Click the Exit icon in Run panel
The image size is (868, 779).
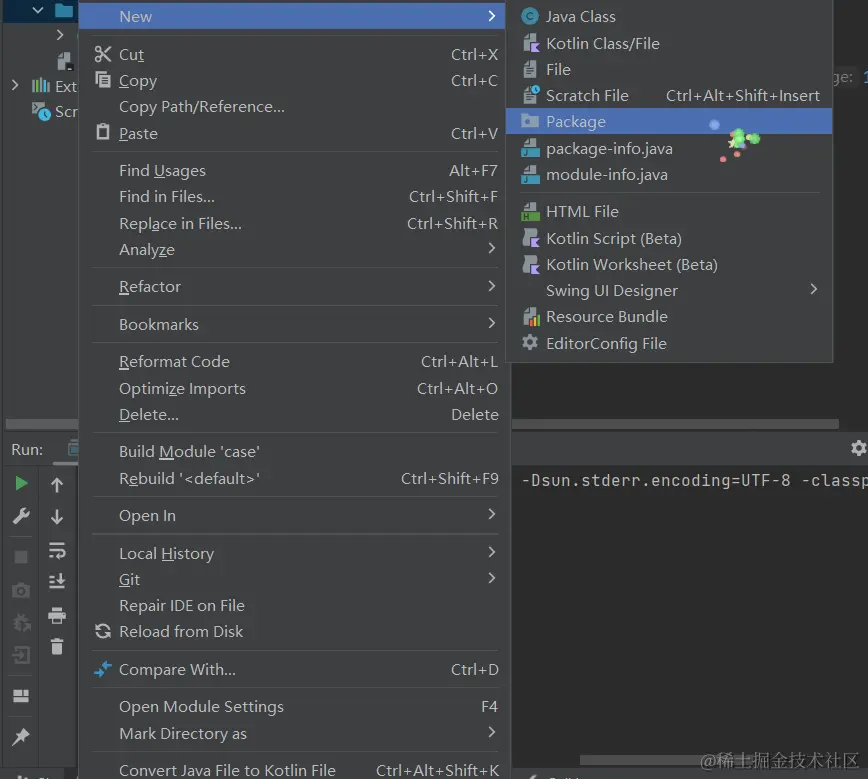tap(21, 656)
